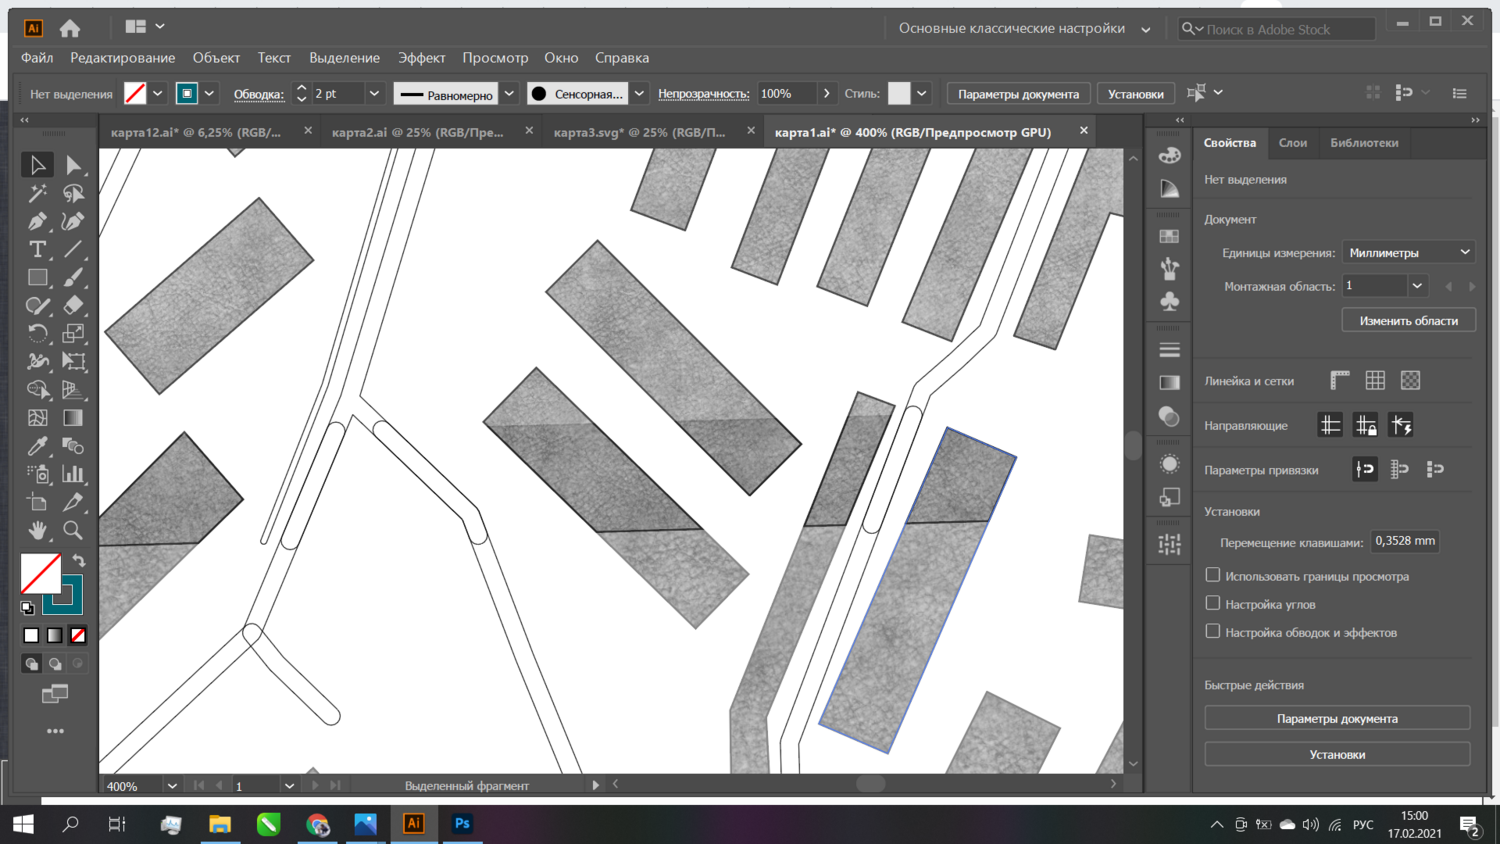The image size is (1500, 844).
Task: Click the Eraser tool
Action: pos(73,305)
